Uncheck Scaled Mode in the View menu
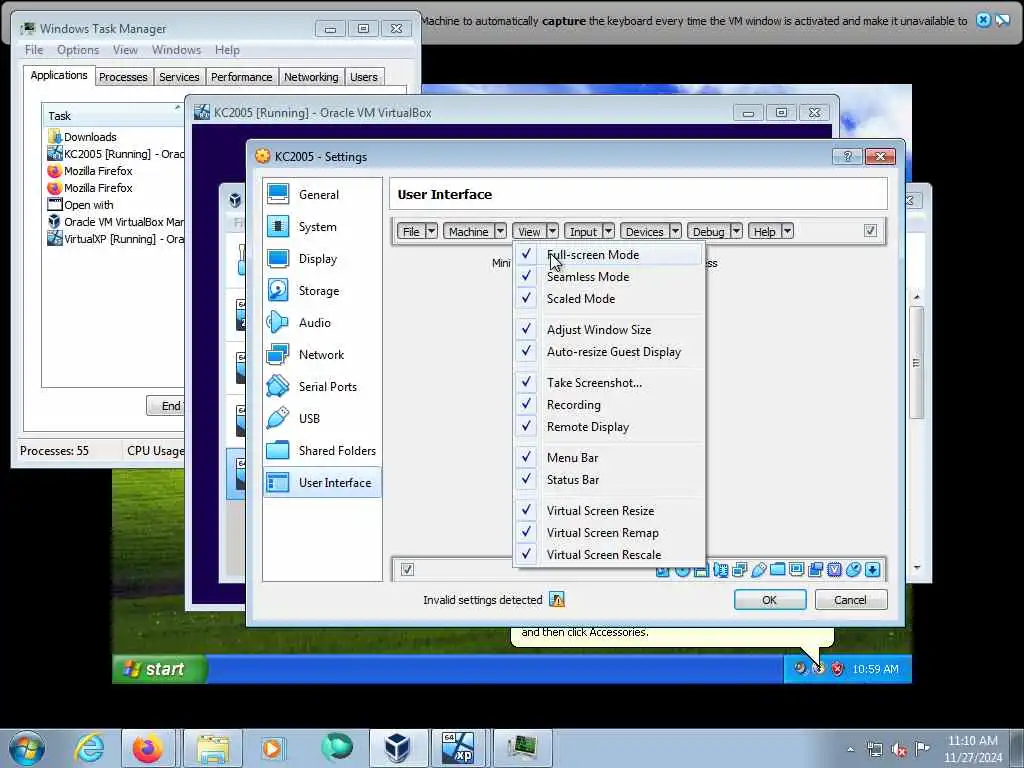1024x768 pixels. click(609, 298)
